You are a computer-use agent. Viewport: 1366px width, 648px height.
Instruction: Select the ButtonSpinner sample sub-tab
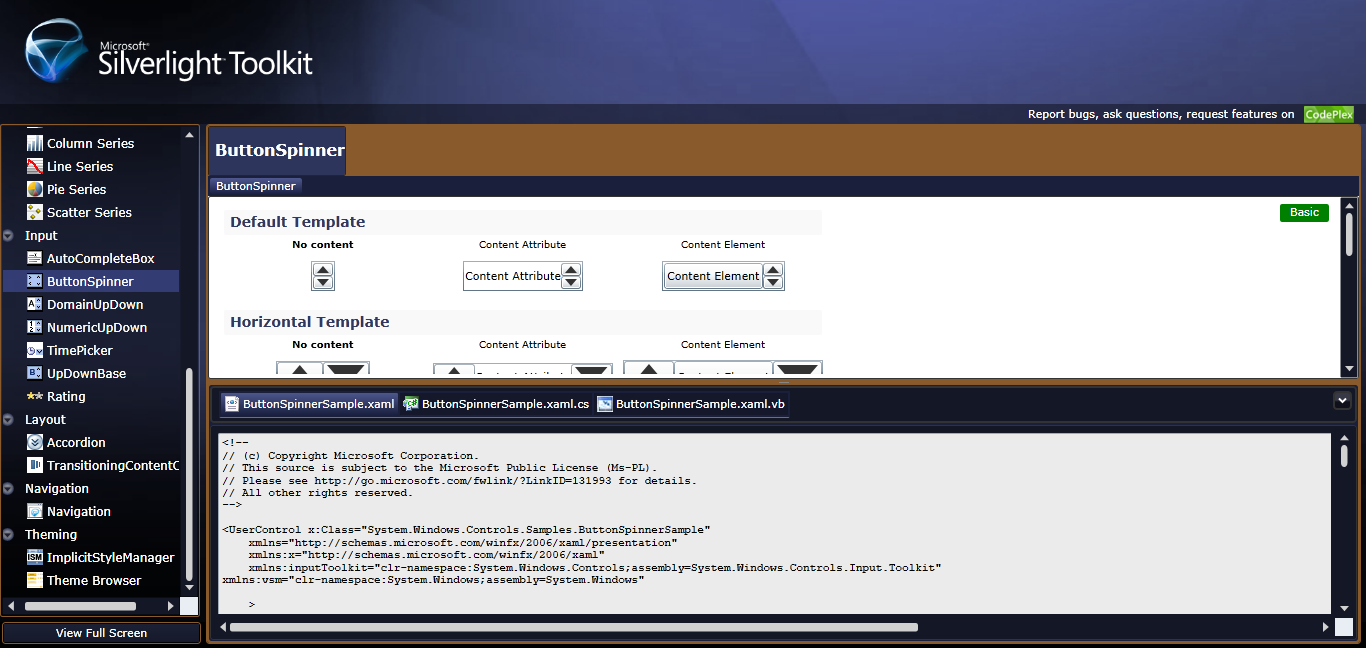(x=256, y=186)
